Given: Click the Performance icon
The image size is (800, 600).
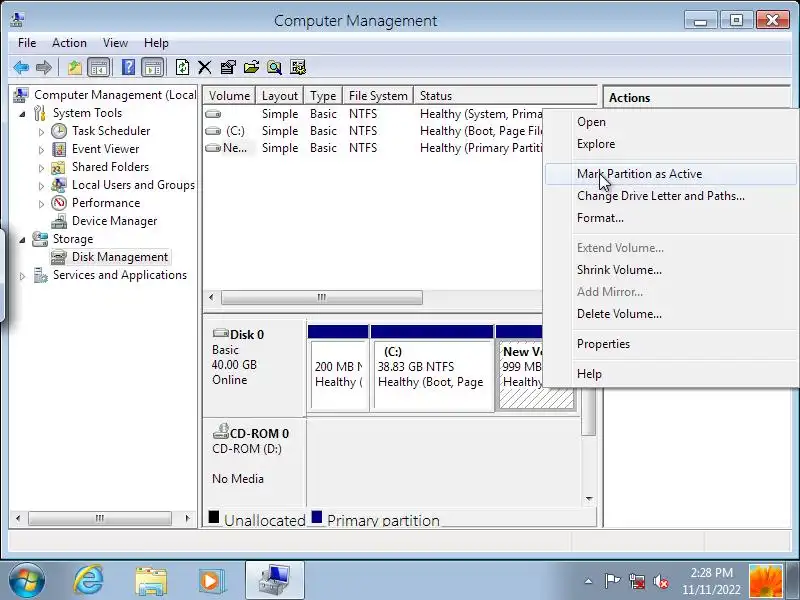Looking at the screenshot, I should pyautogui.click(x=59, y=203).
